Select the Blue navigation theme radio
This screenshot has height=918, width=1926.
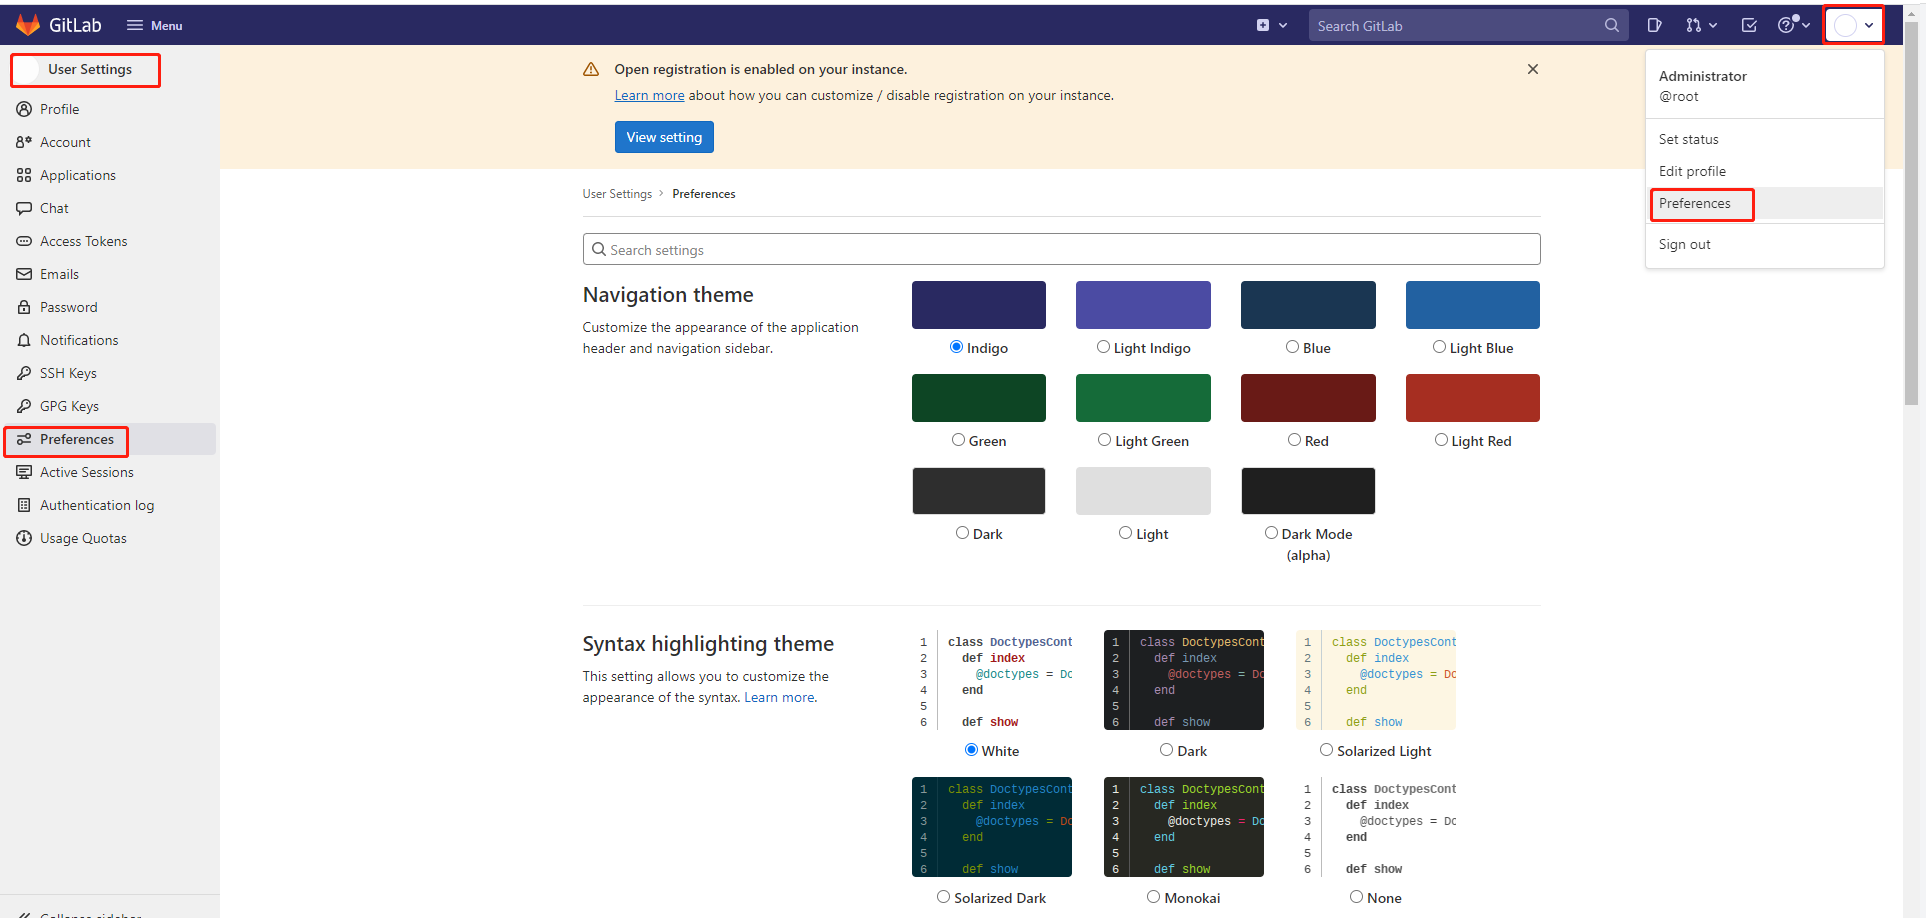[x=1292, y=347]
